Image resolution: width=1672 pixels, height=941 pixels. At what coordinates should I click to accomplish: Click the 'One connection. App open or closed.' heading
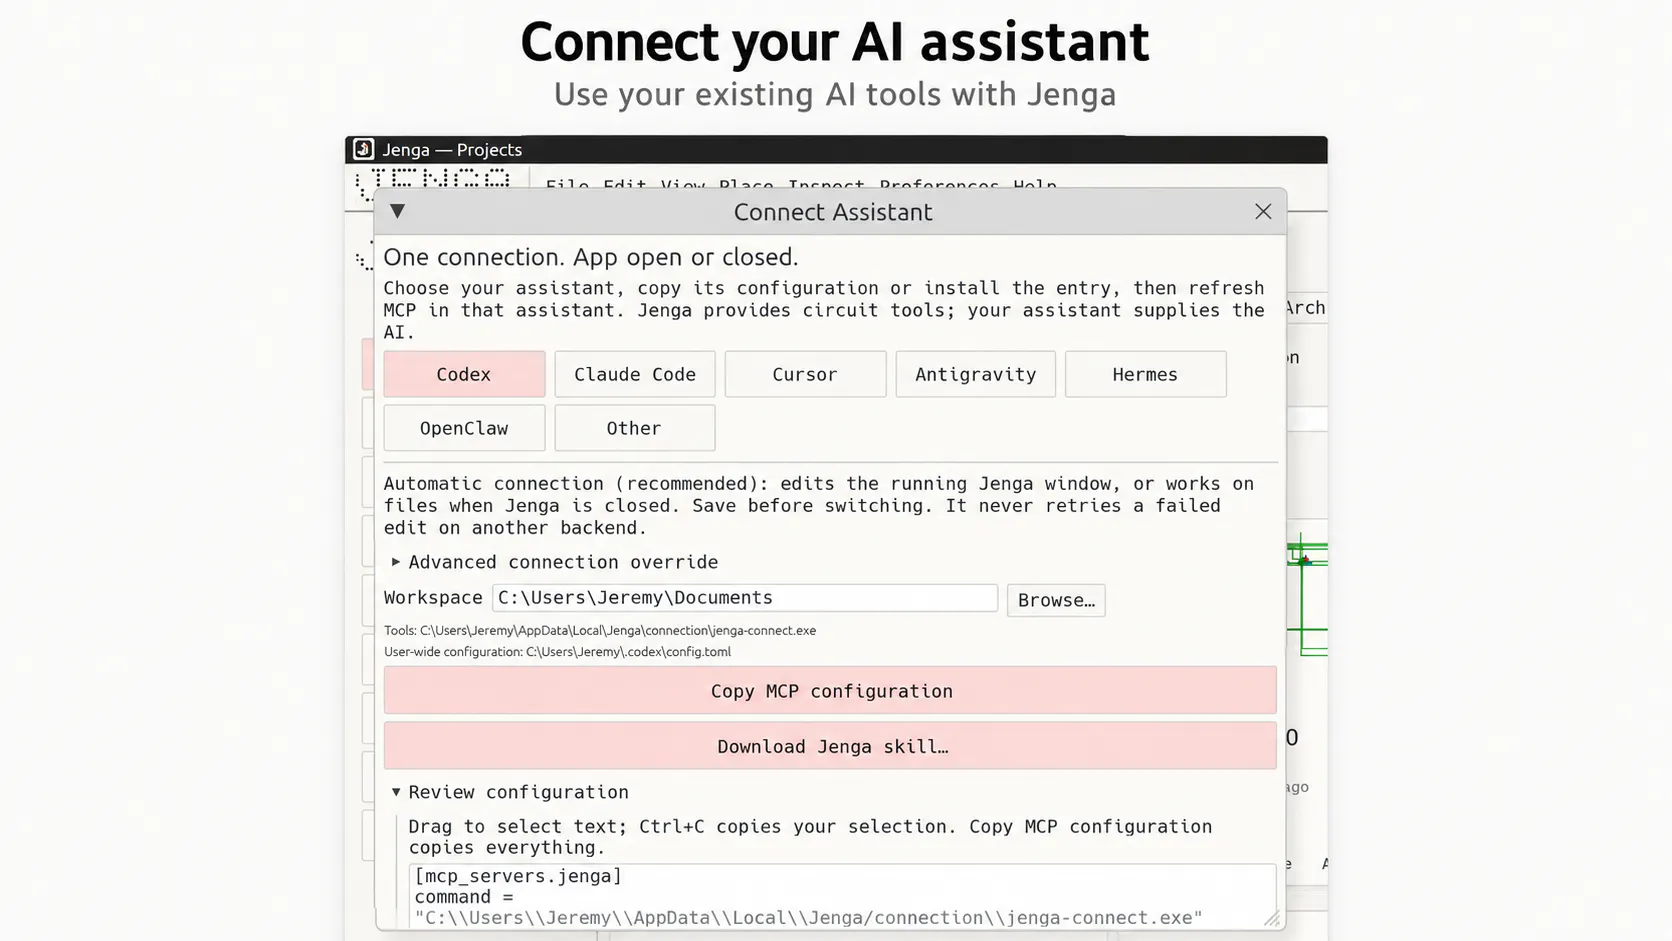[591, 257]
